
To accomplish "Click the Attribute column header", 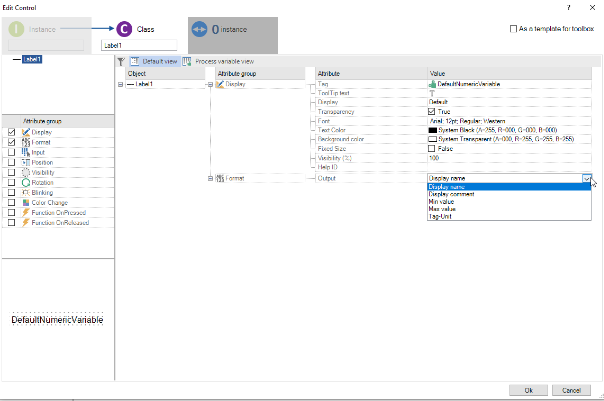I will [x=371, y=73].
